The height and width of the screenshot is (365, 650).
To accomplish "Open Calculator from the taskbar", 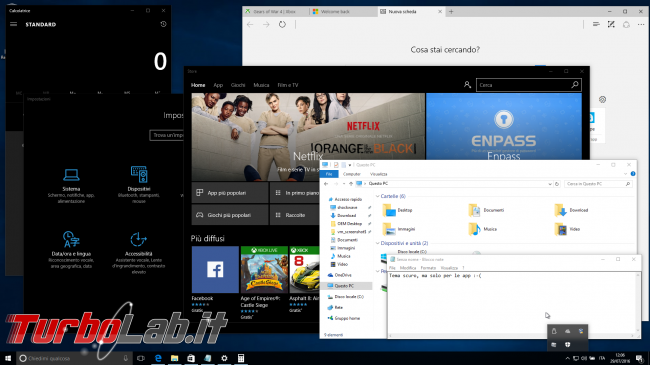I will pos(240,358).
